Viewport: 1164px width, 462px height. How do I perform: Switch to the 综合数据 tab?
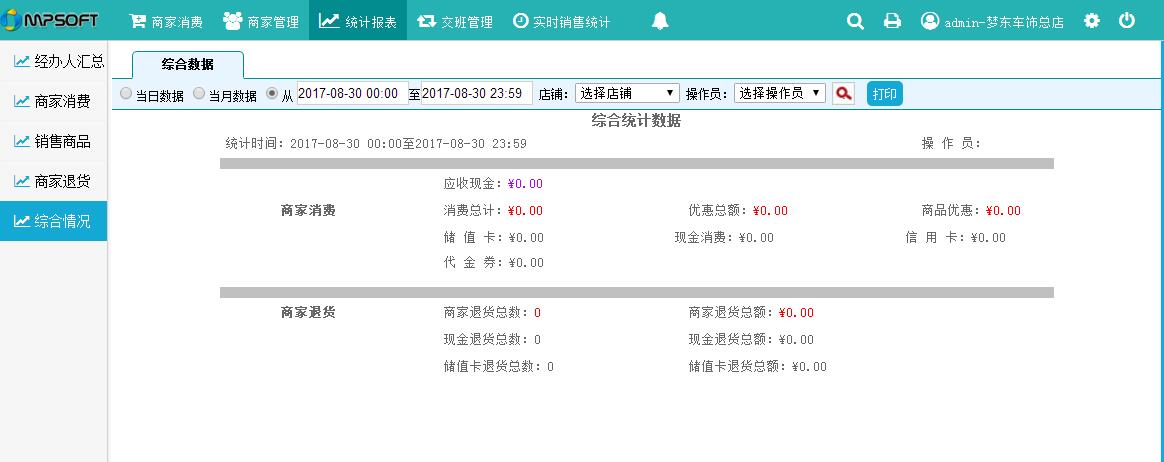coord(187,65)
